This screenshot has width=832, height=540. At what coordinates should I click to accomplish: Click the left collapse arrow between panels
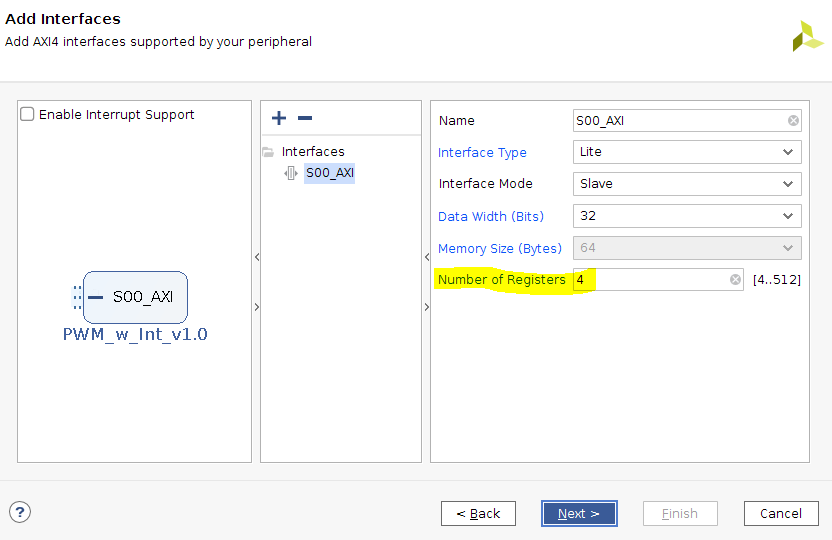pyautogui.click(x=256, y=257)
